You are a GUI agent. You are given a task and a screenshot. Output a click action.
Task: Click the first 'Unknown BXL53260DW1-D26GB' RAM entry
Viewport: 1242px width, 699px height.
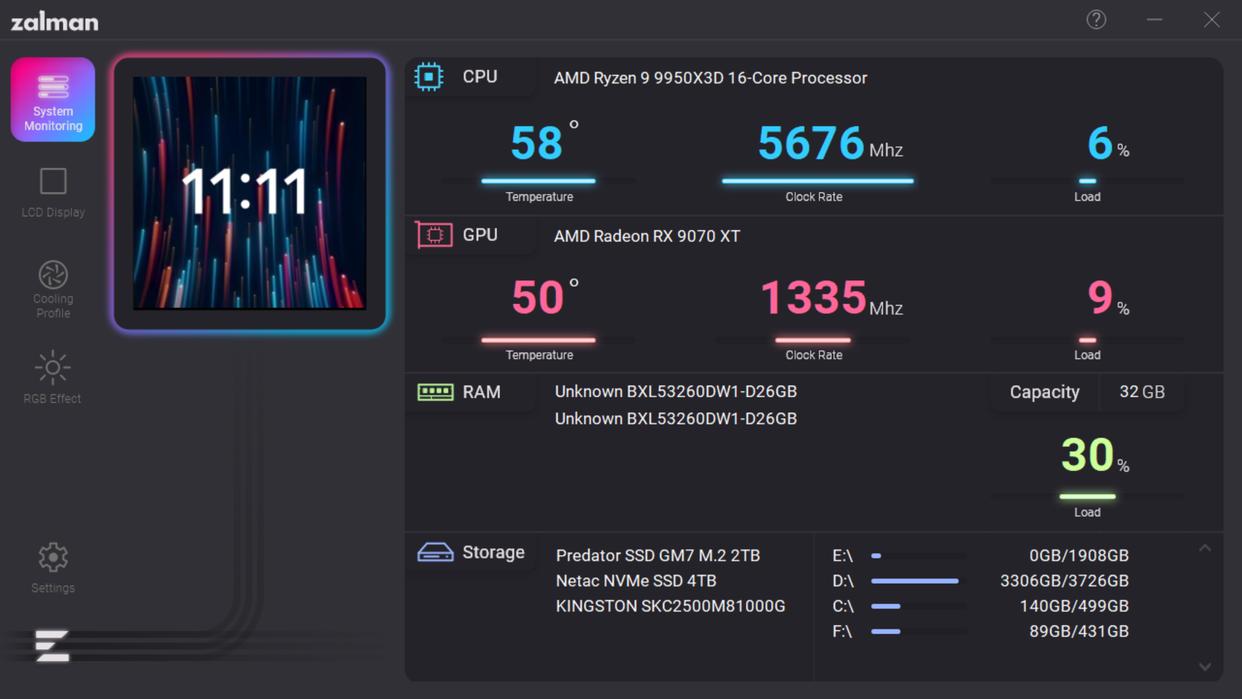click(676, 392)
